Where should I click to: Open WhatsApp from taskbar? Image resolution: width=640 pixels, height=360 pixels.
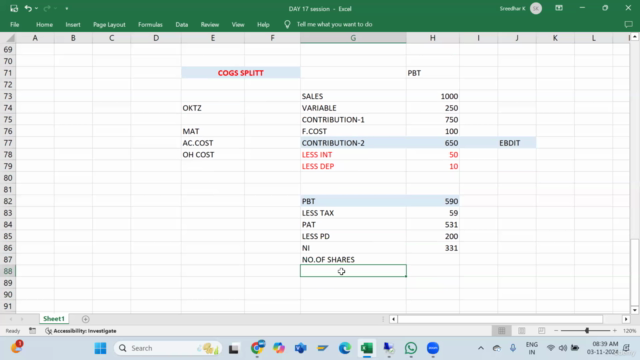[x=411, y=348]
